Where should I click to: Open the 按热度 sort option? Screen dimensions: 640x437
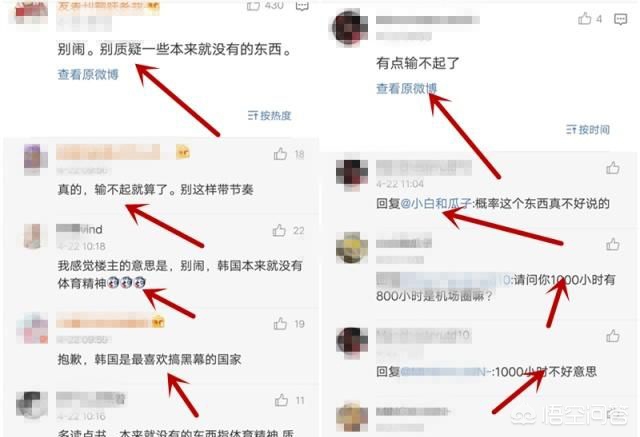pos(269,115)
